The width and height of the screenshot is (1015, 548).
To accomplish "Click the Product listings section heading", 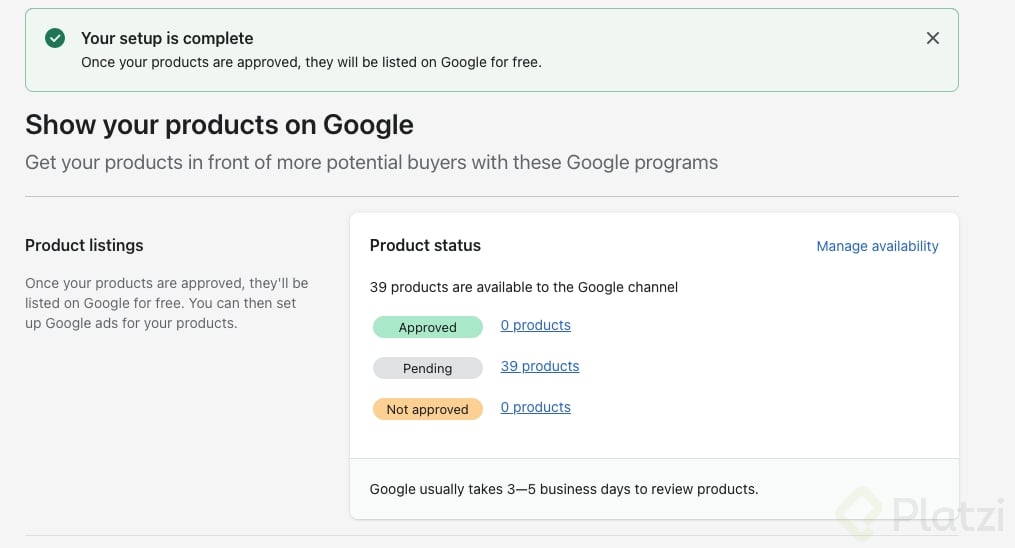I will tap(84, 245).
